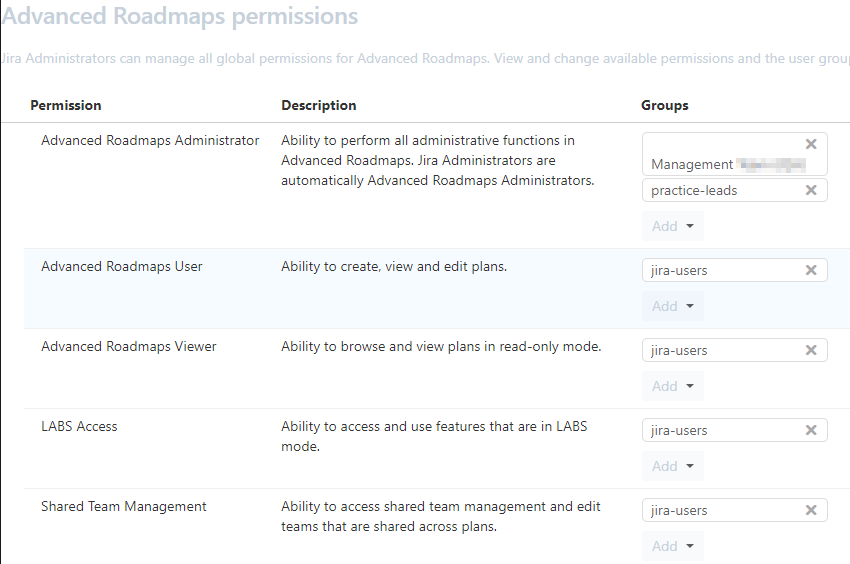Select jira-users tag in LABS Access row
Screen dimensions: 850x564
point(735,430)
